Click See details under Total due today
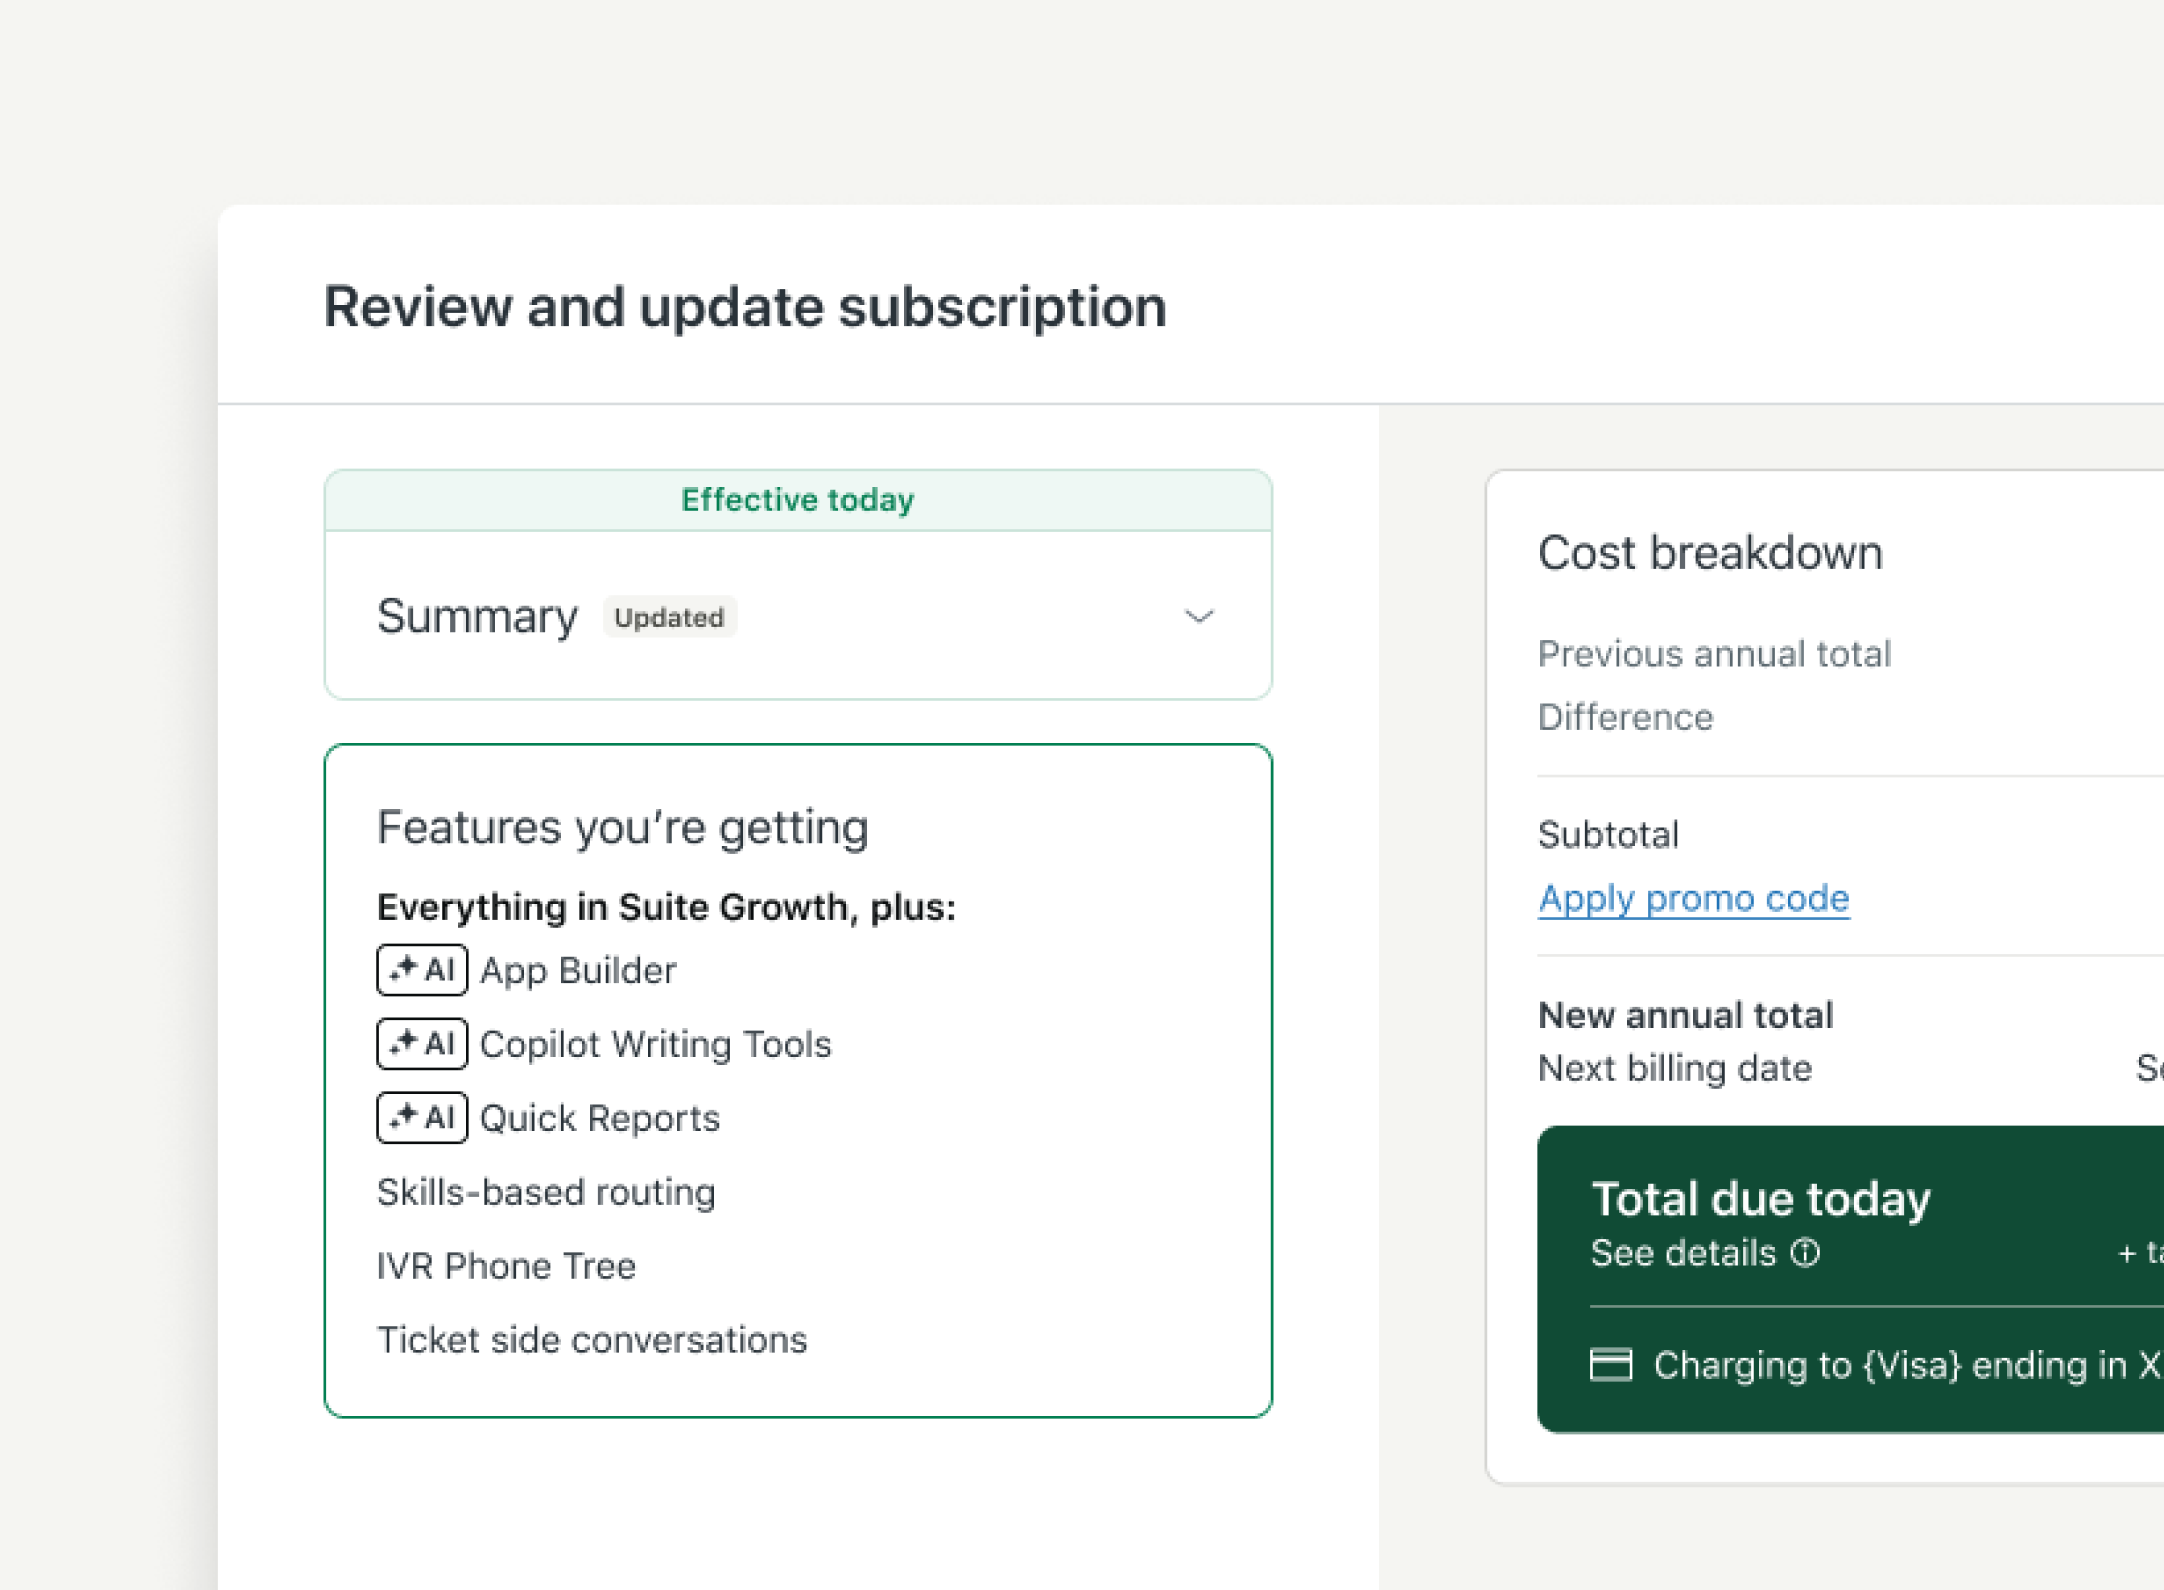Image resolution: width=2164 pixels, height=1590 pixels. pos(1683,1253)
